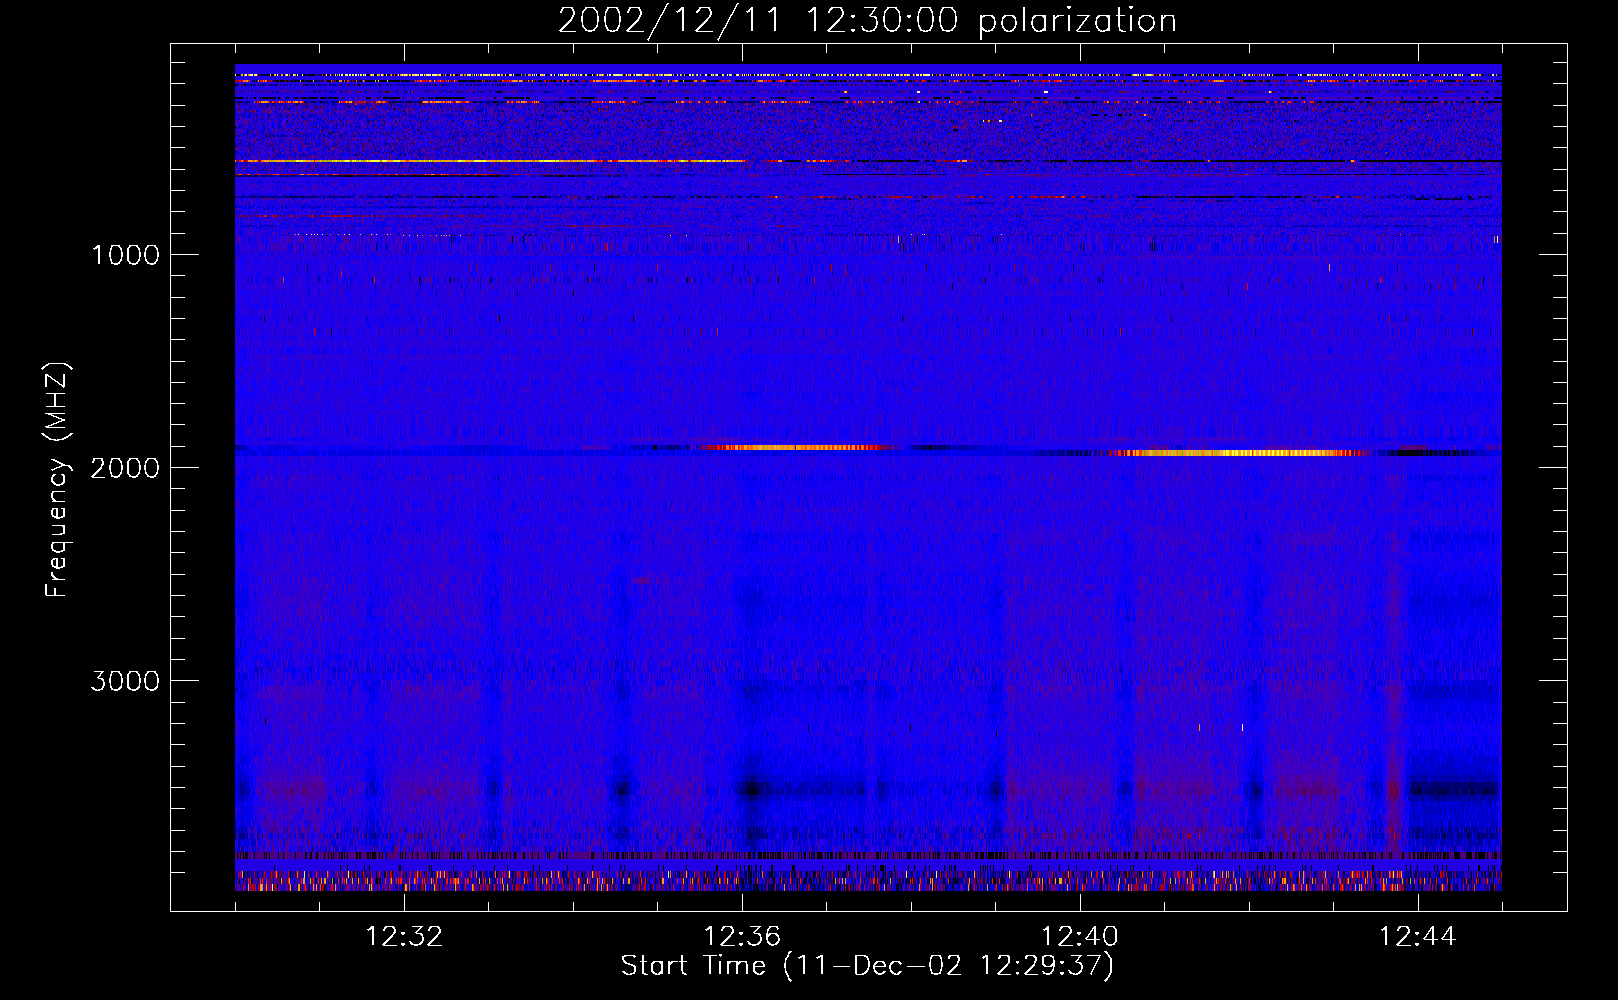The width and height of the screenshot is (1618, 1000).
Task: Click the 3000 frequency tick label
Action: pyautogui.click(x=125, y=681)
